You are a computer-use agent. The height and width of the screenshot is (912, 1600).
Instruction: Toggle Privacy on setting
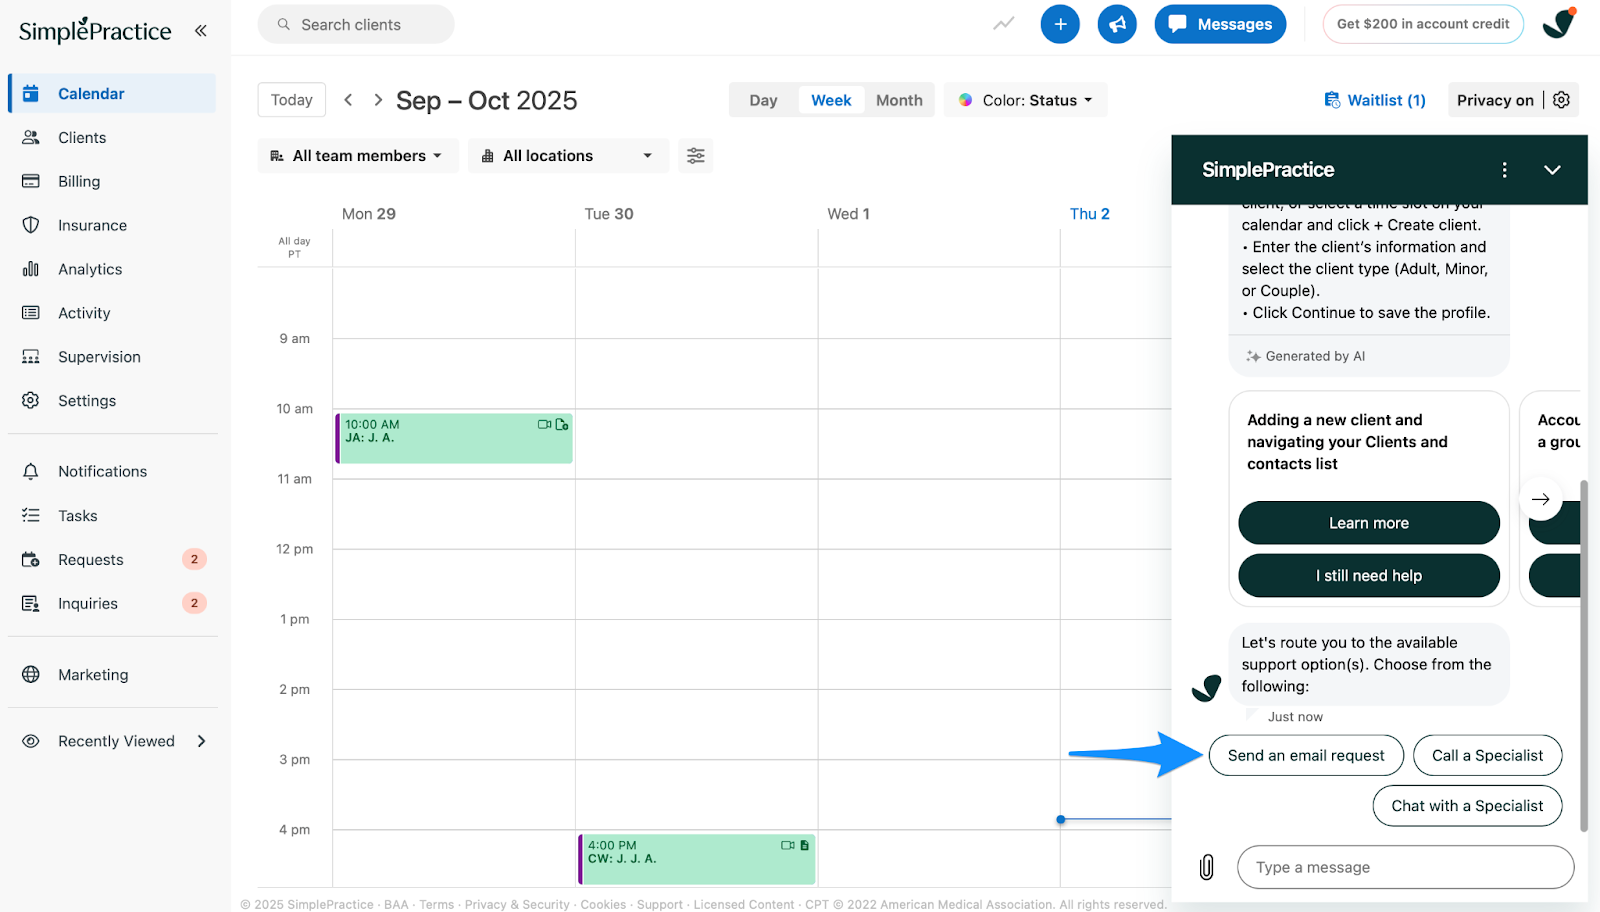(1494, 100)
